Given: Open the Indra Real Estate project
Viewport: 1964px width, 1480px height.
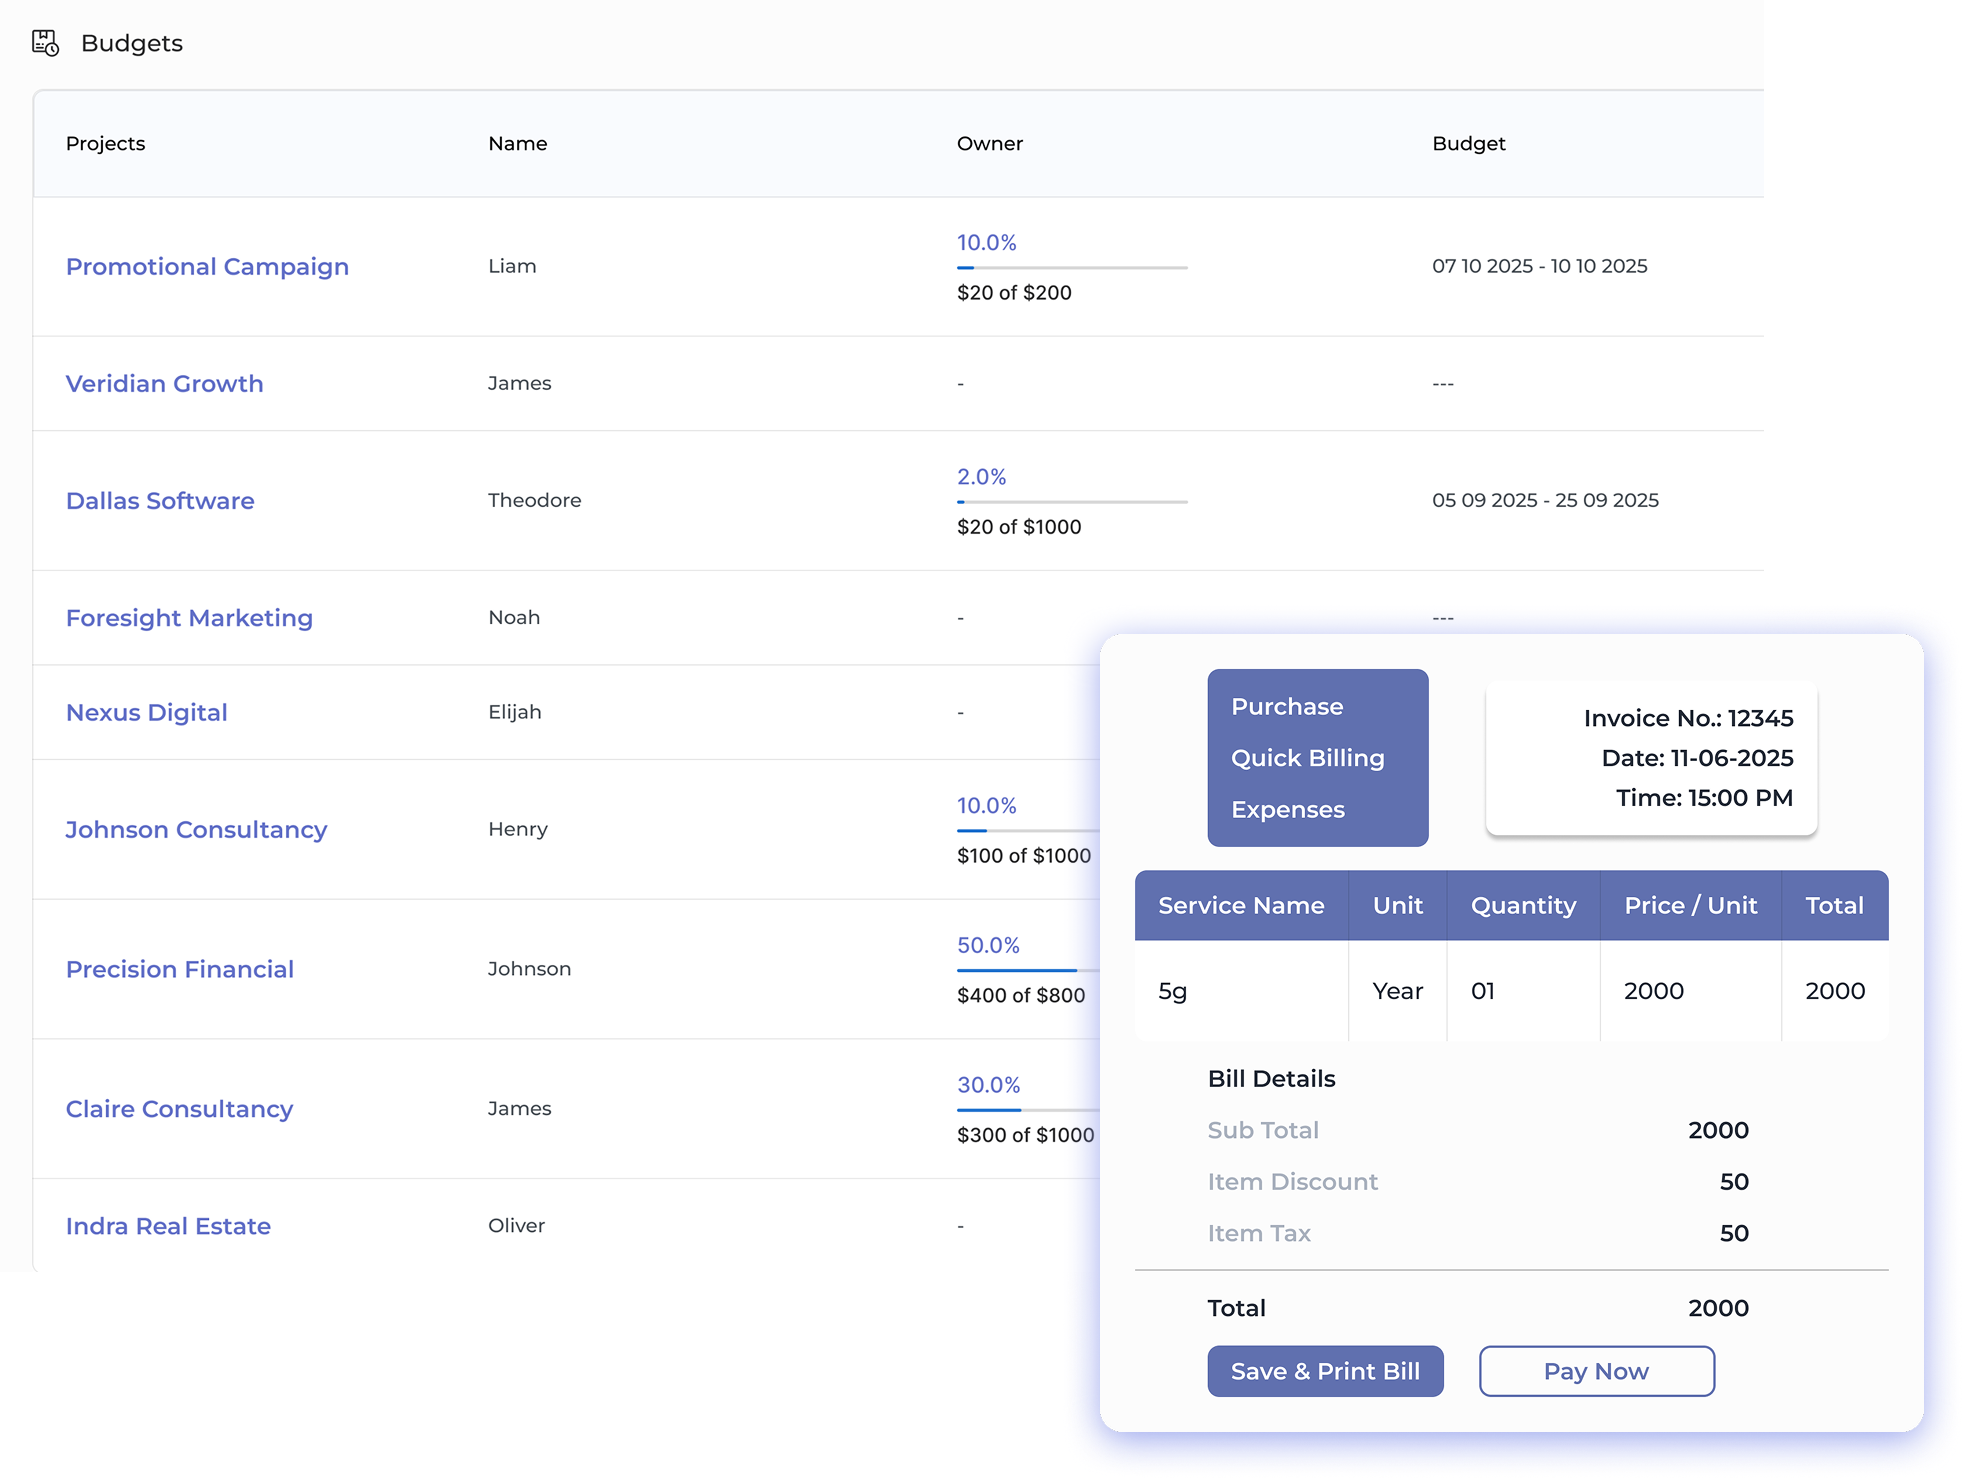Looking at the screenshot, I should pyautogui.click(x=168, y=1225).
